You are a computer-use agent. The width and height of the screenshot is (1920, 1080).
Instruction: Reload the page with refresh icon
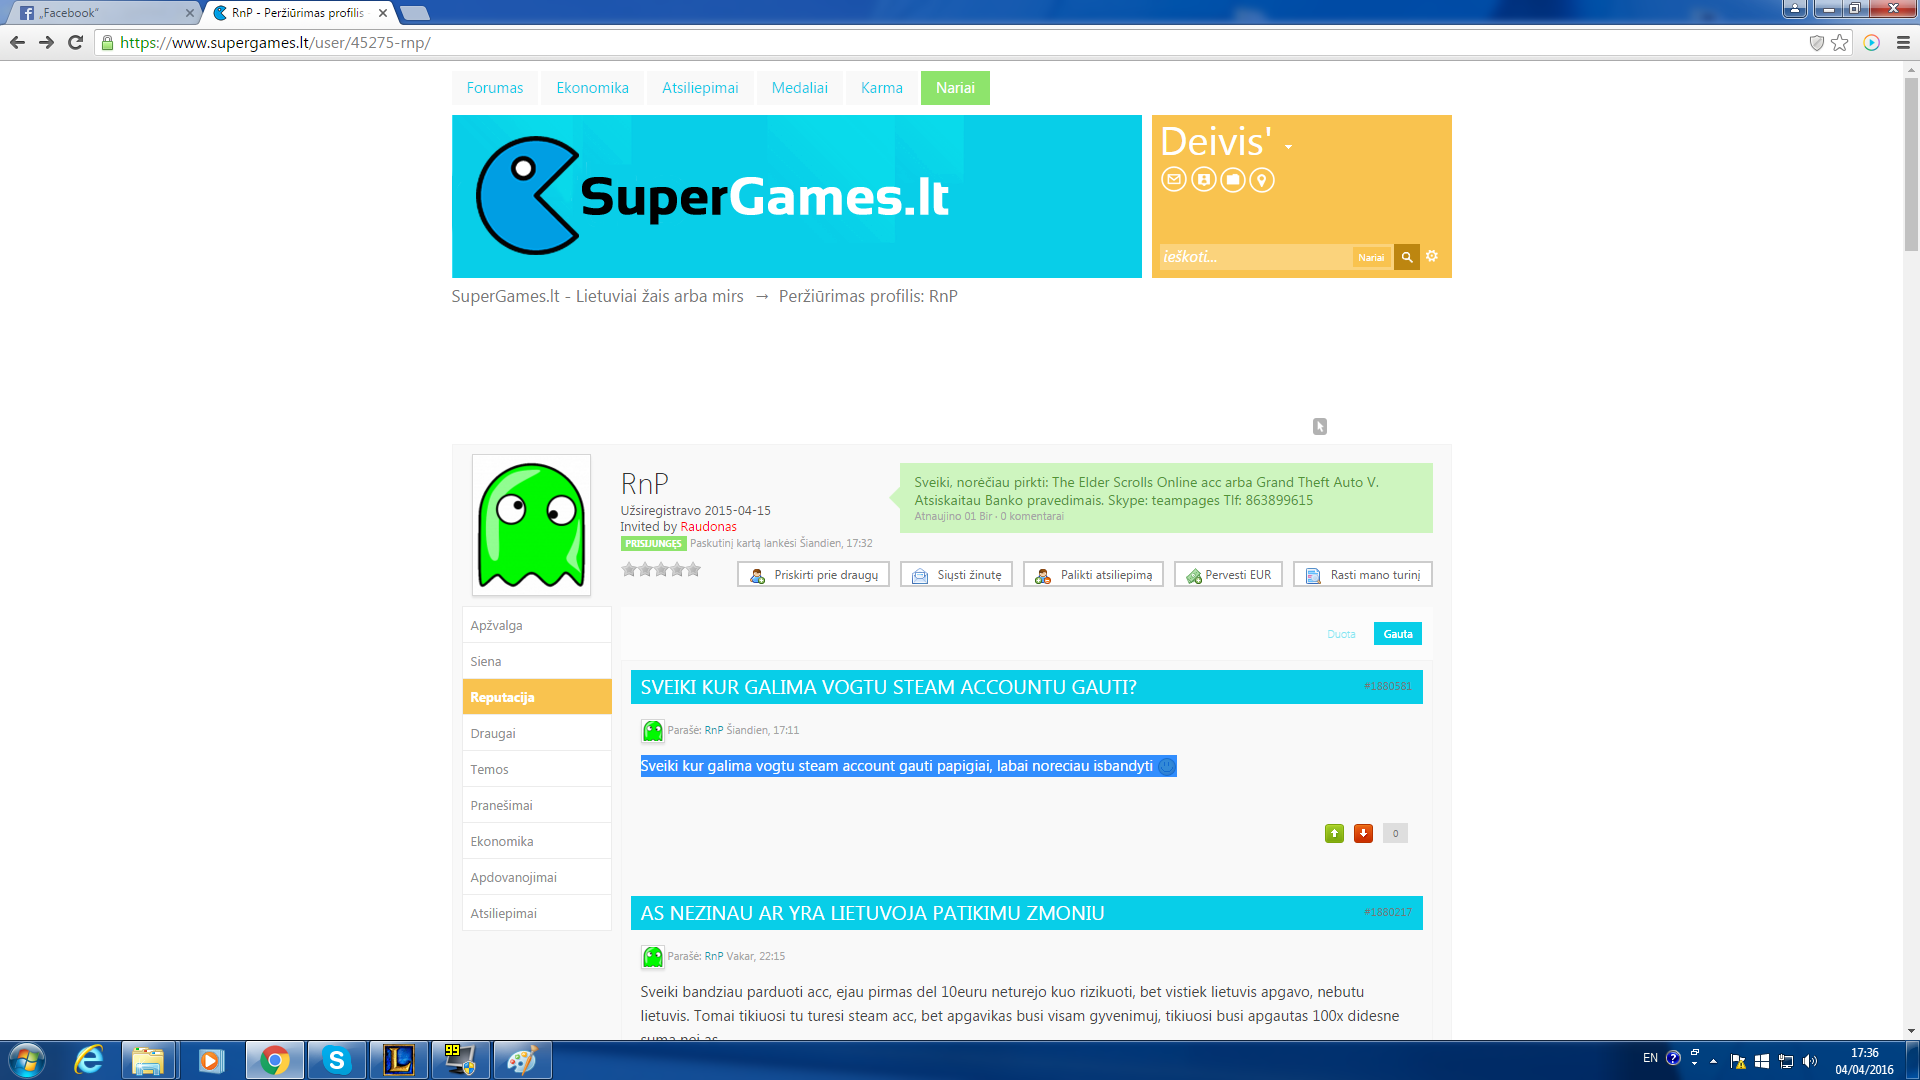[75, 42]
